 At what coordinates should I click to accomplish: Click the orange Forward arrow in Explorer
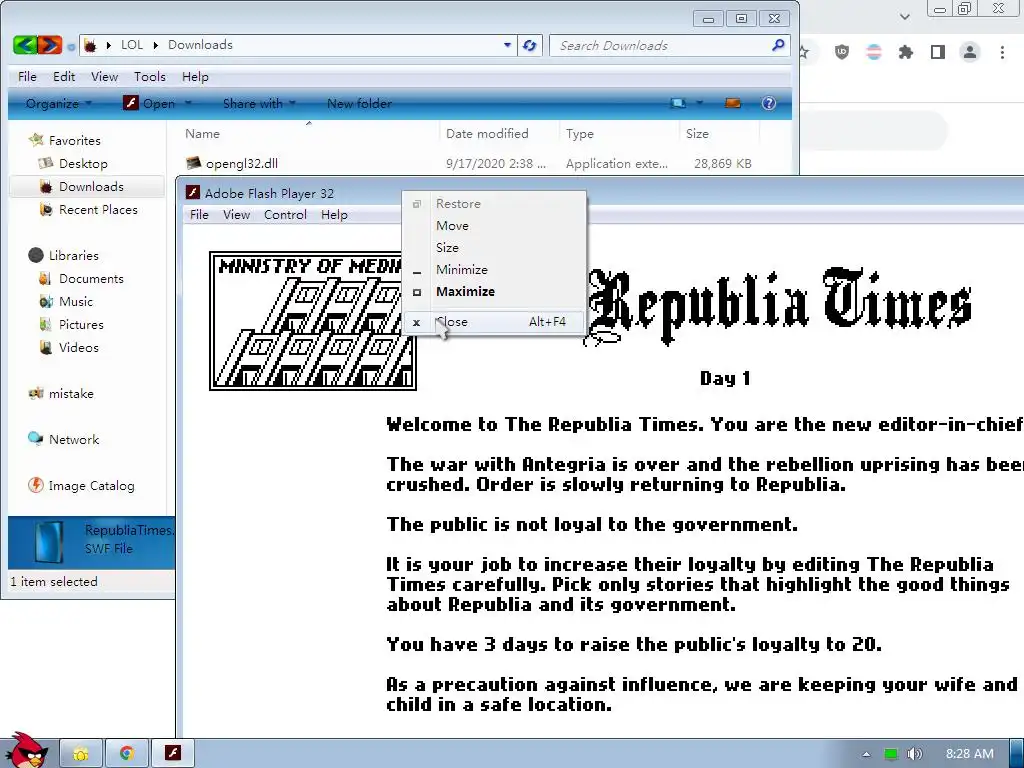(50, 45)
